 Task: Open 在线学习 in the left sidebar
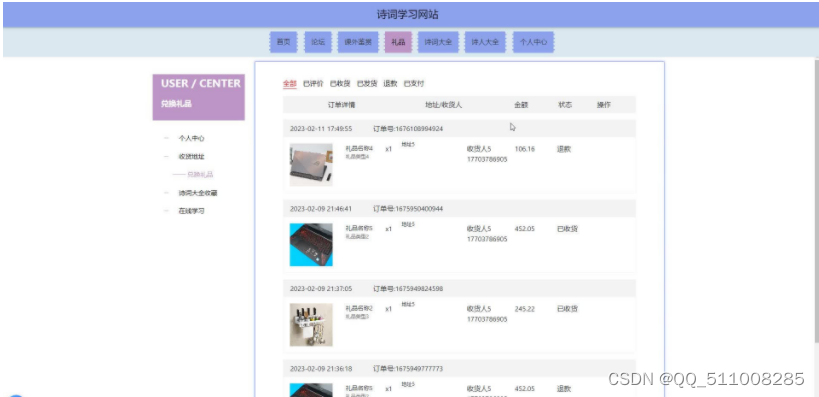191,211
